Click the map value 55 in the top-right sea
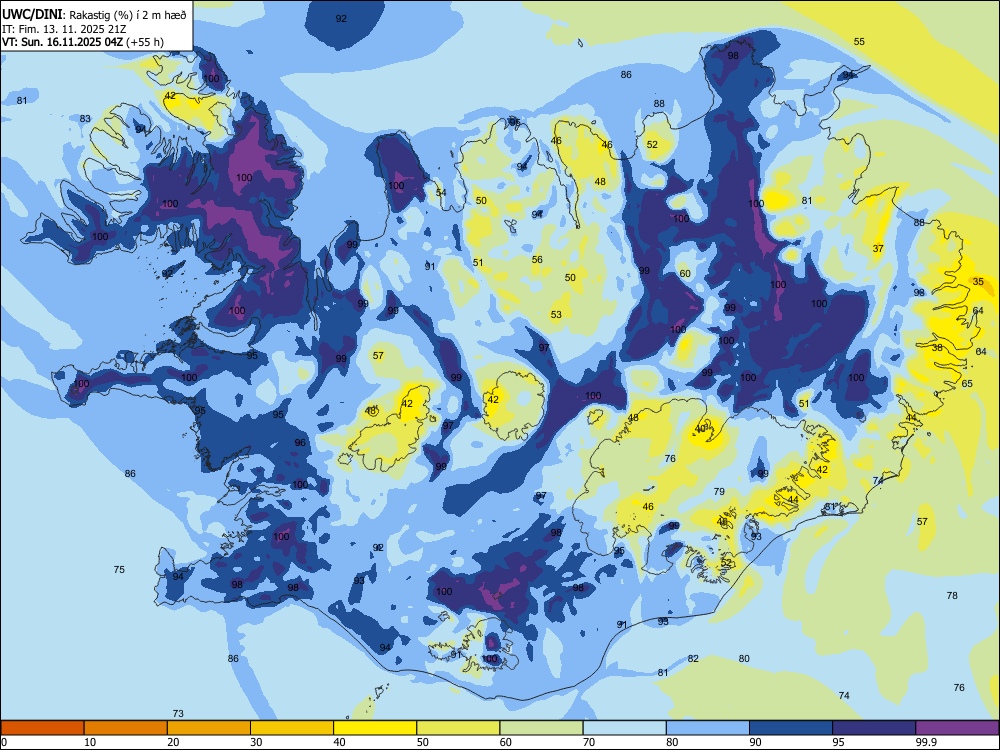The width and height of the screenshot is (1000, 750). click(x=859, y=41)
